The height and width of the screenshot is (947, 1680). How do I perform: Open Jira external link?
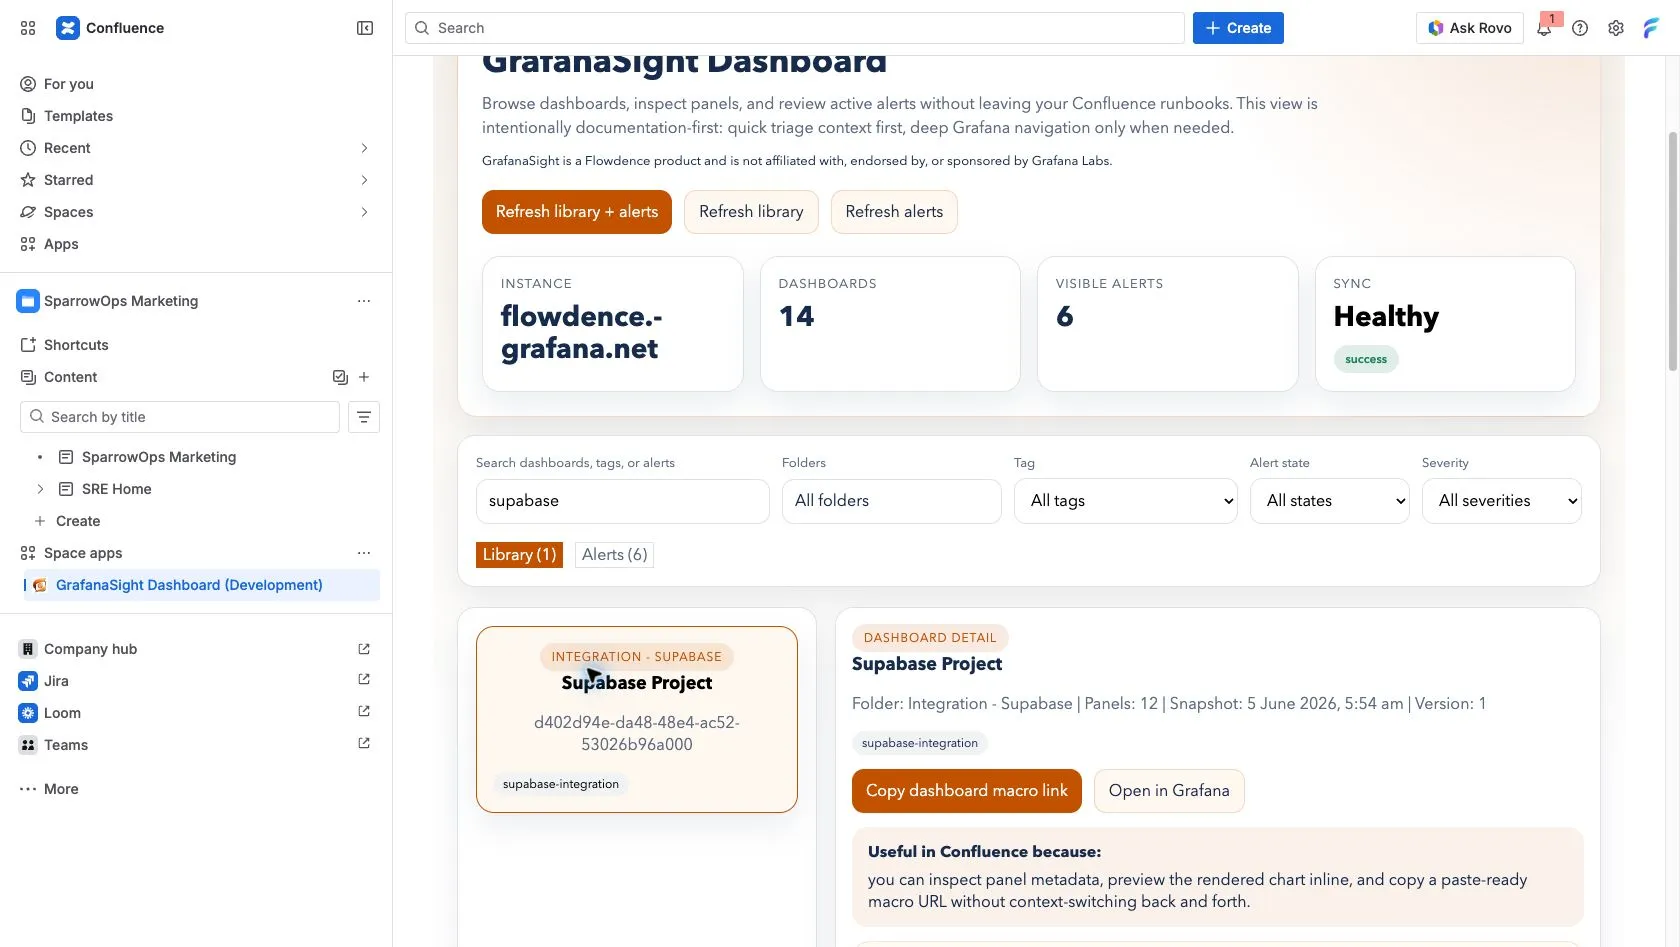[x=56, y=681]
